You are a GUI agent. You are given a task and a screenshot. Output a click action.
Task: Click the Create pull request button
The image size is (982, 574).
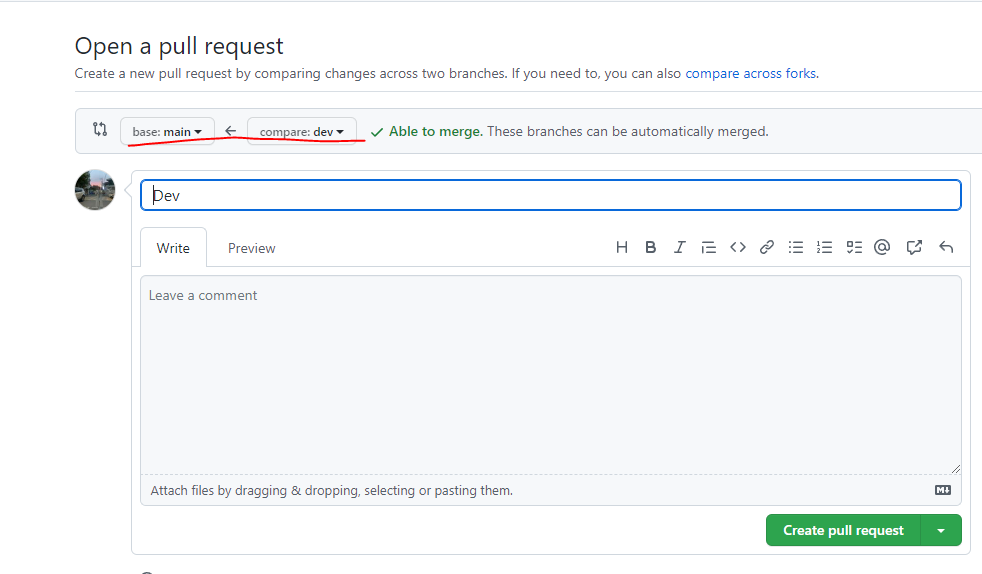click(843, 530)
